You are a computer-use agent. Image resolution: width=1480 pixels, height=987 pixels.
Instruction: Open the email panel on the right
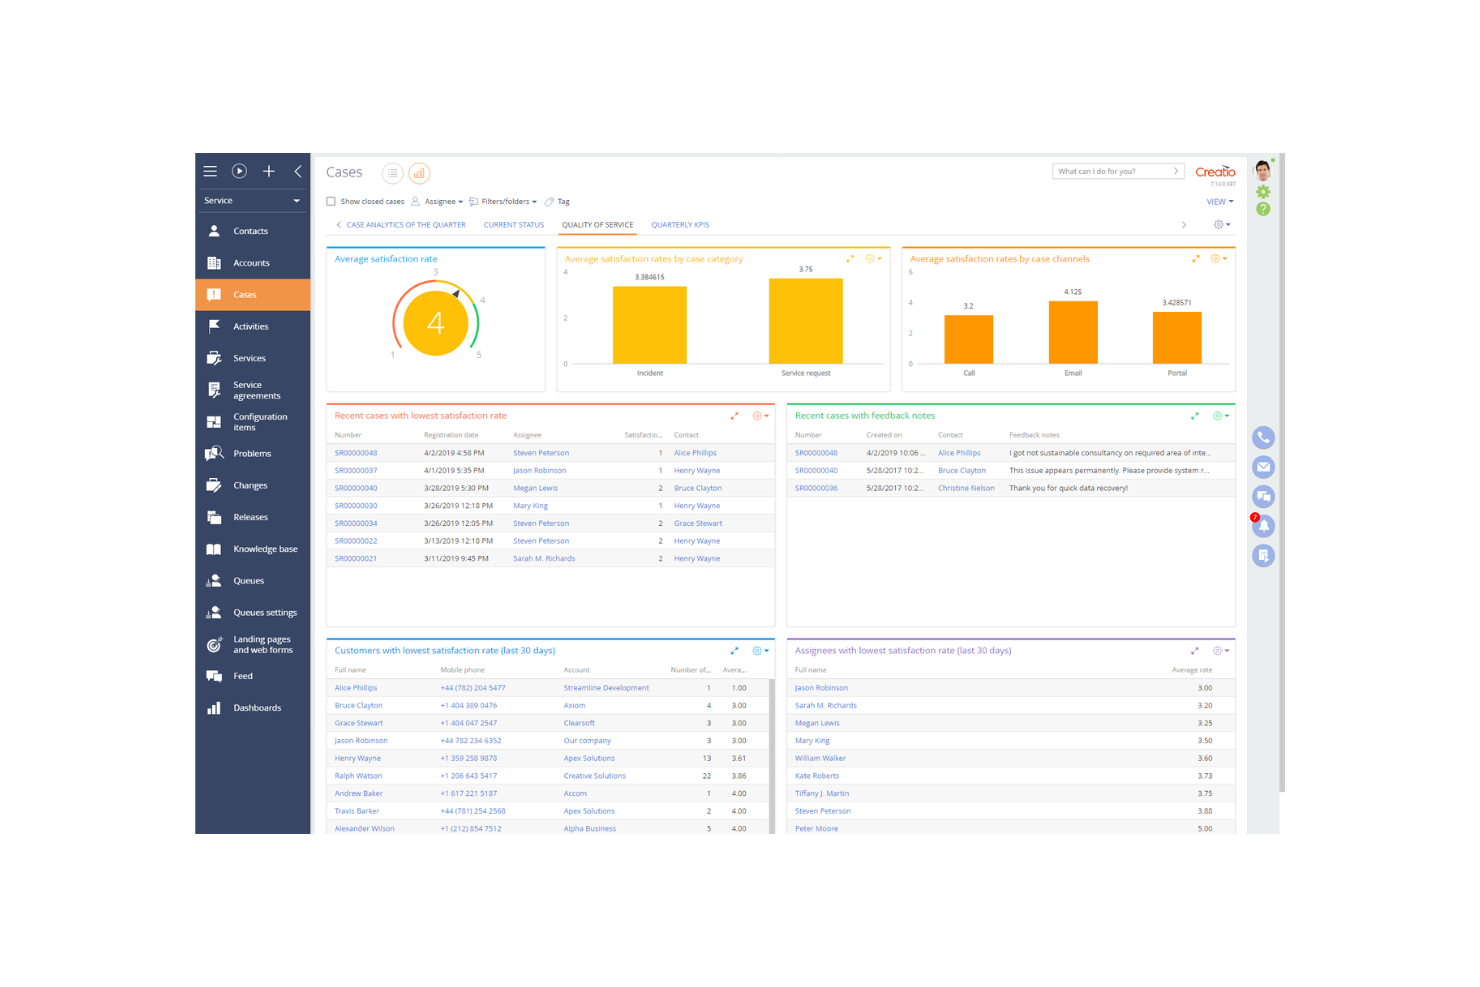coord(1263,466)
